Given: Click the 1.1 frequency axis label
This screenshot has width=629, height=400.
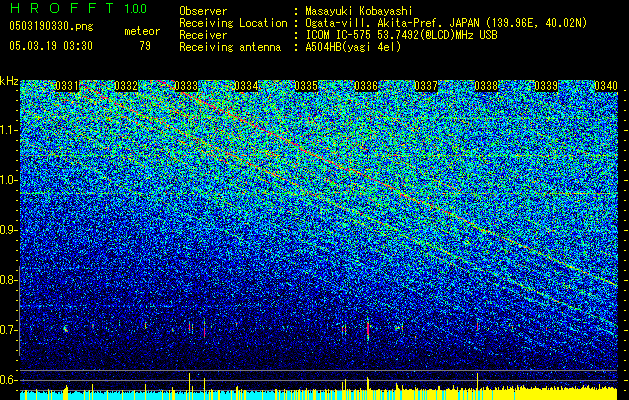Looking at the screenshot, I should [x=9, y=130].
